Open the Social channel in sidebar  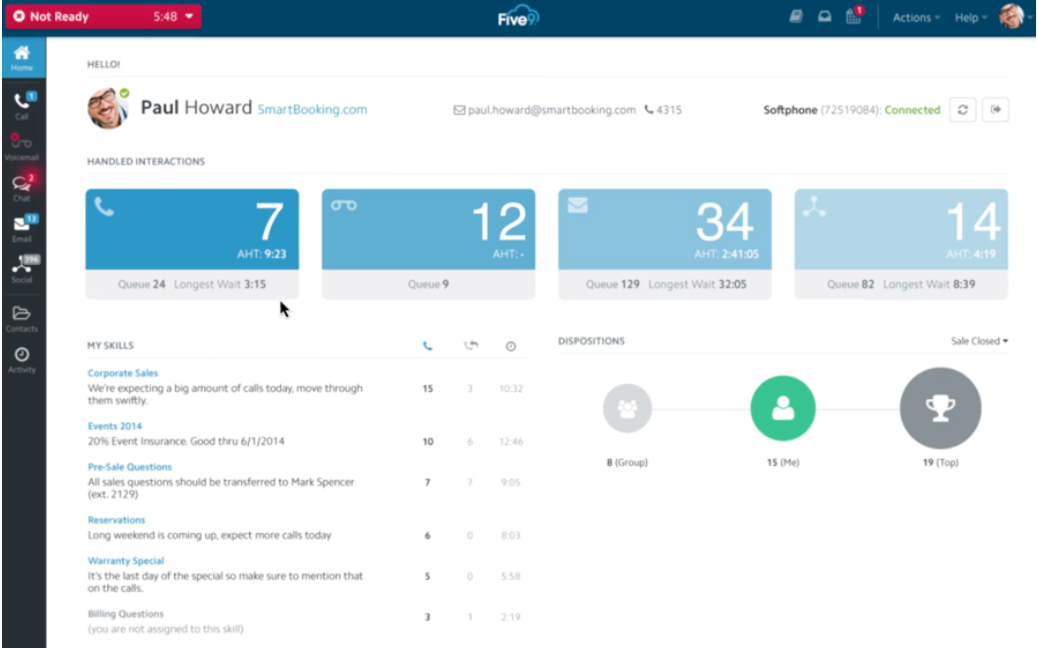pyautogui.click(x=22, y=269)
